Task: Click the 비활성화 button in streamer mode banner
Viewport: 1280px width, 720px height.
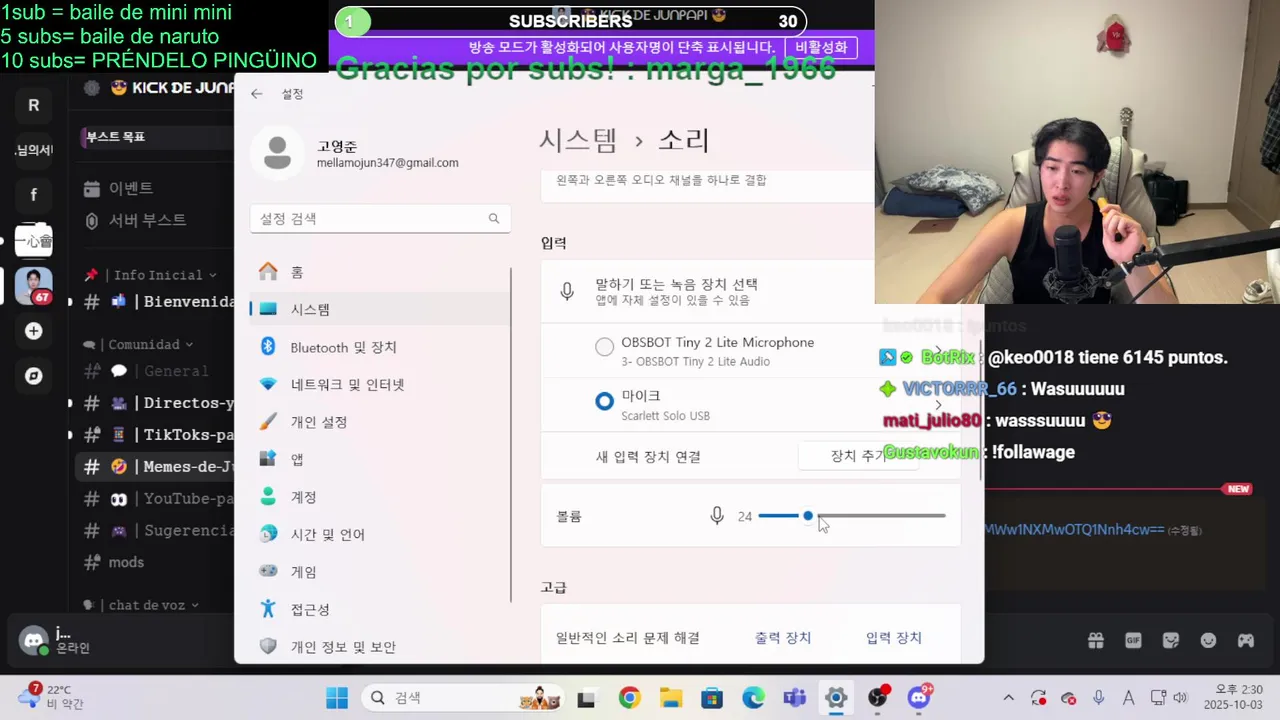Action: pos(821,47)
